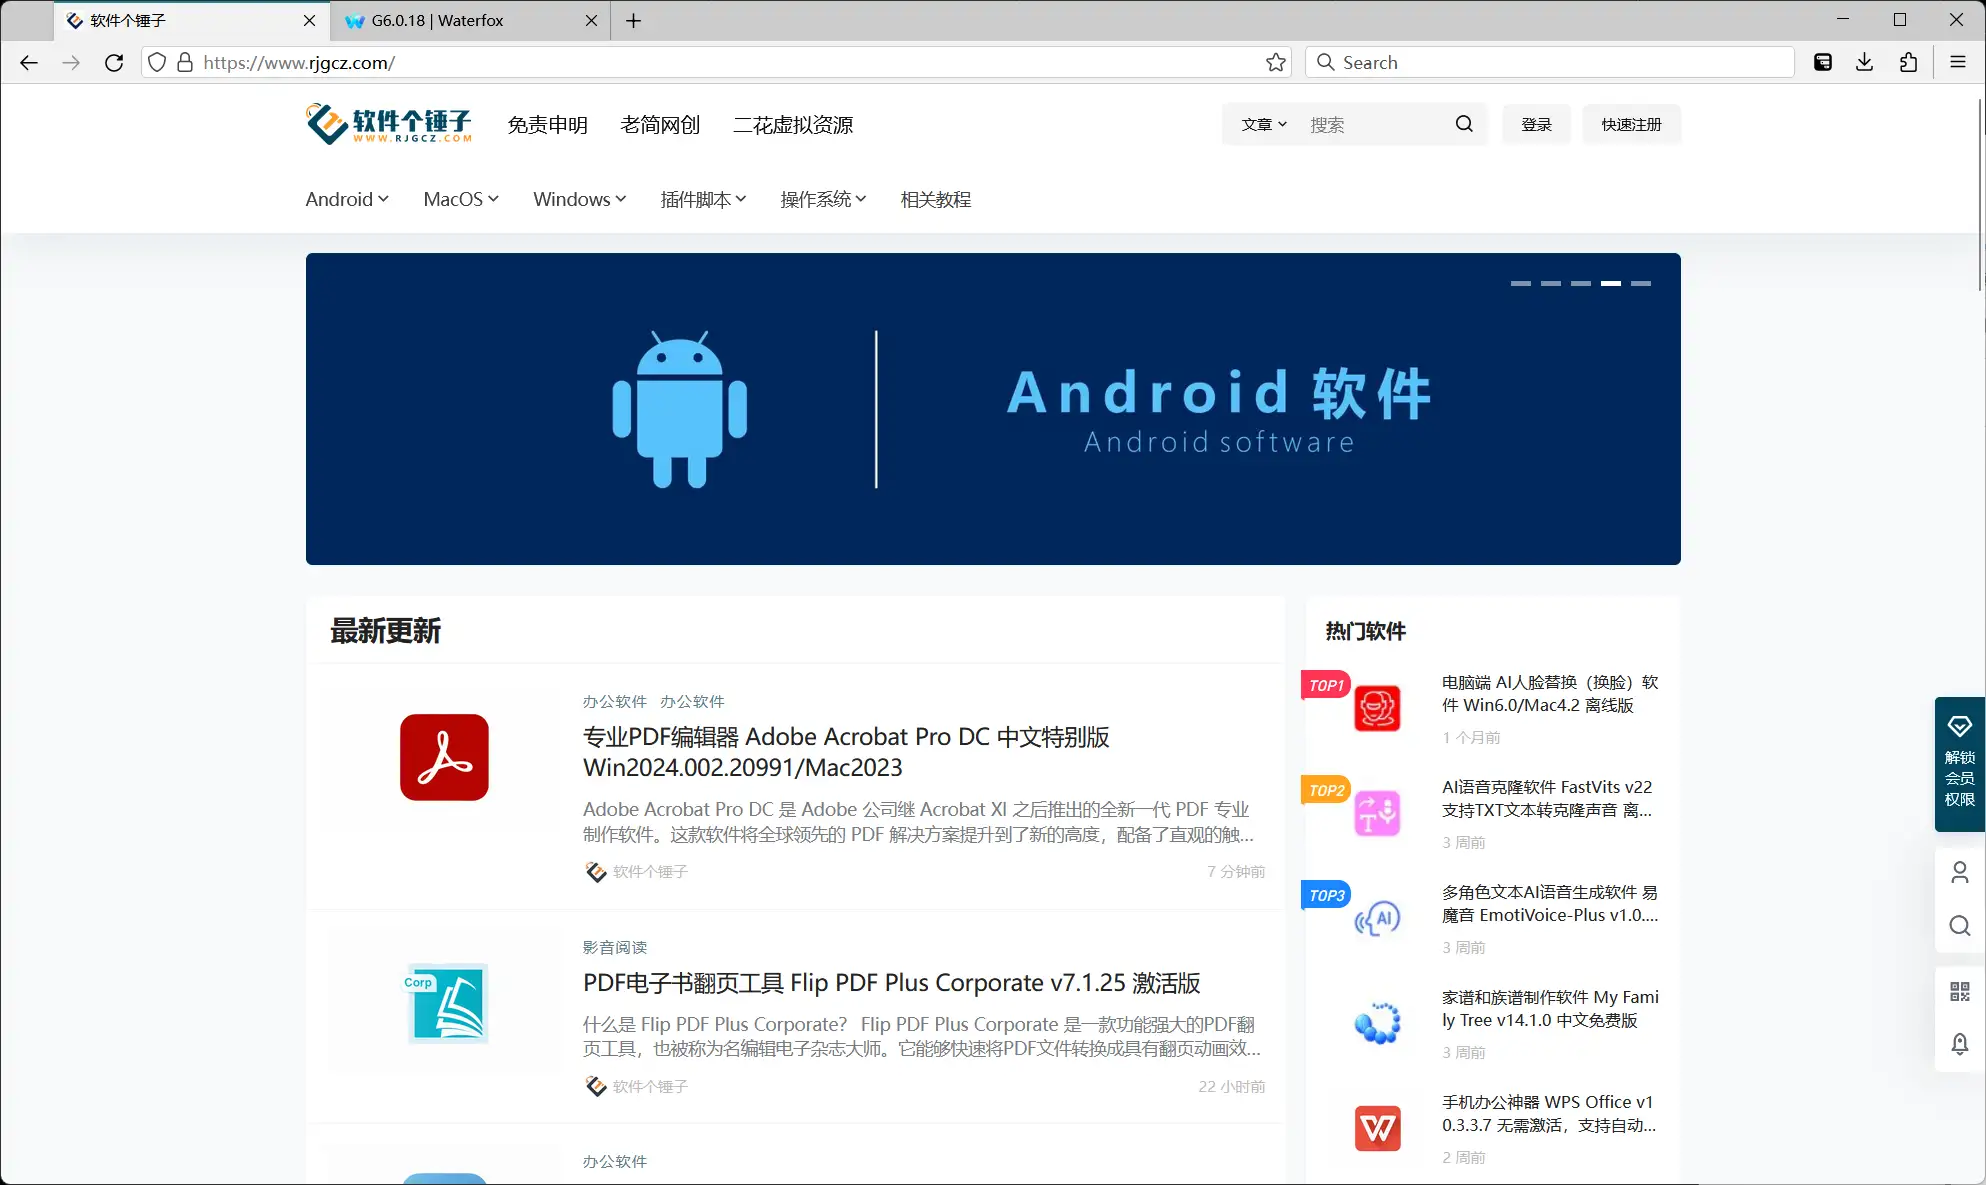Screen dimensions: 1986x1185
Task: Click the padlock site info icon
Action: point(185,62)
